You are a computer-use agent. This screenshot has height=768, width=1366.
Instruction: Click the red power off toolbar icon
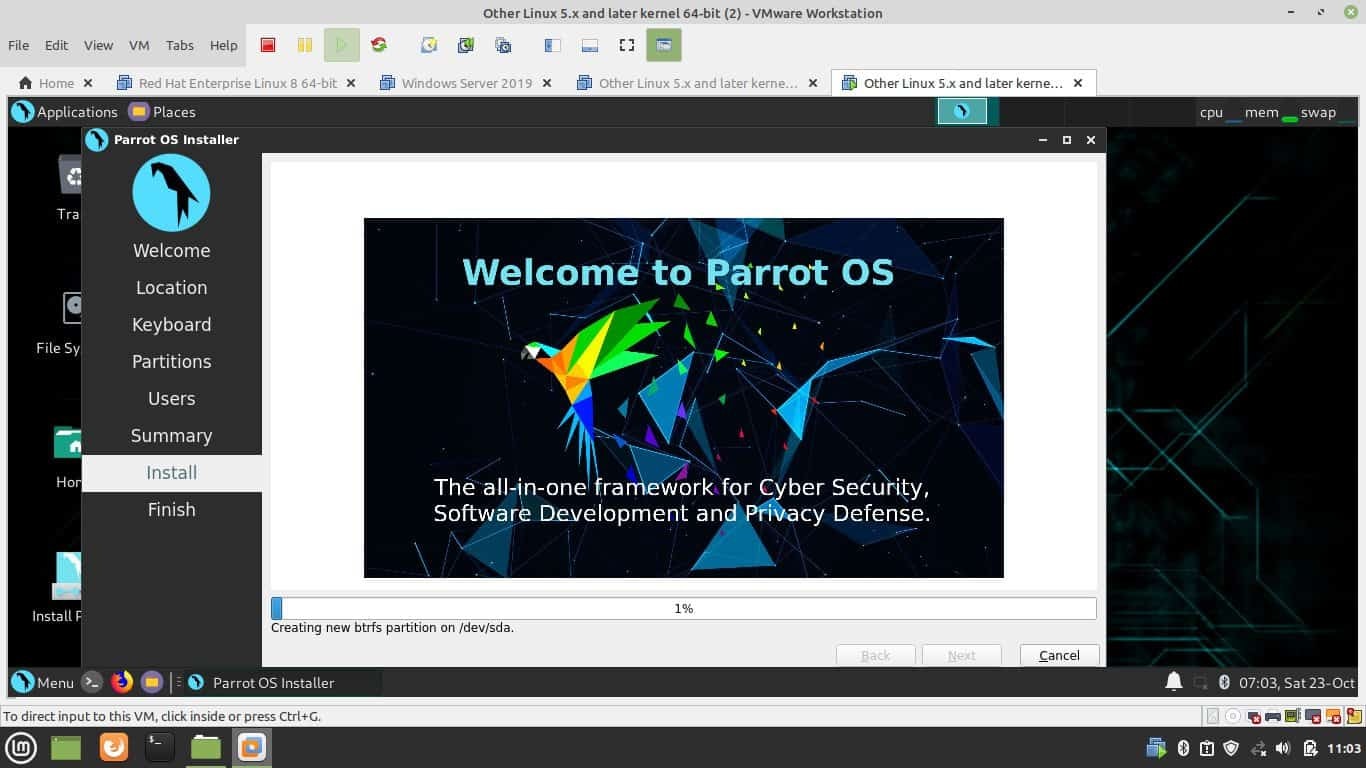coord(268,45)
